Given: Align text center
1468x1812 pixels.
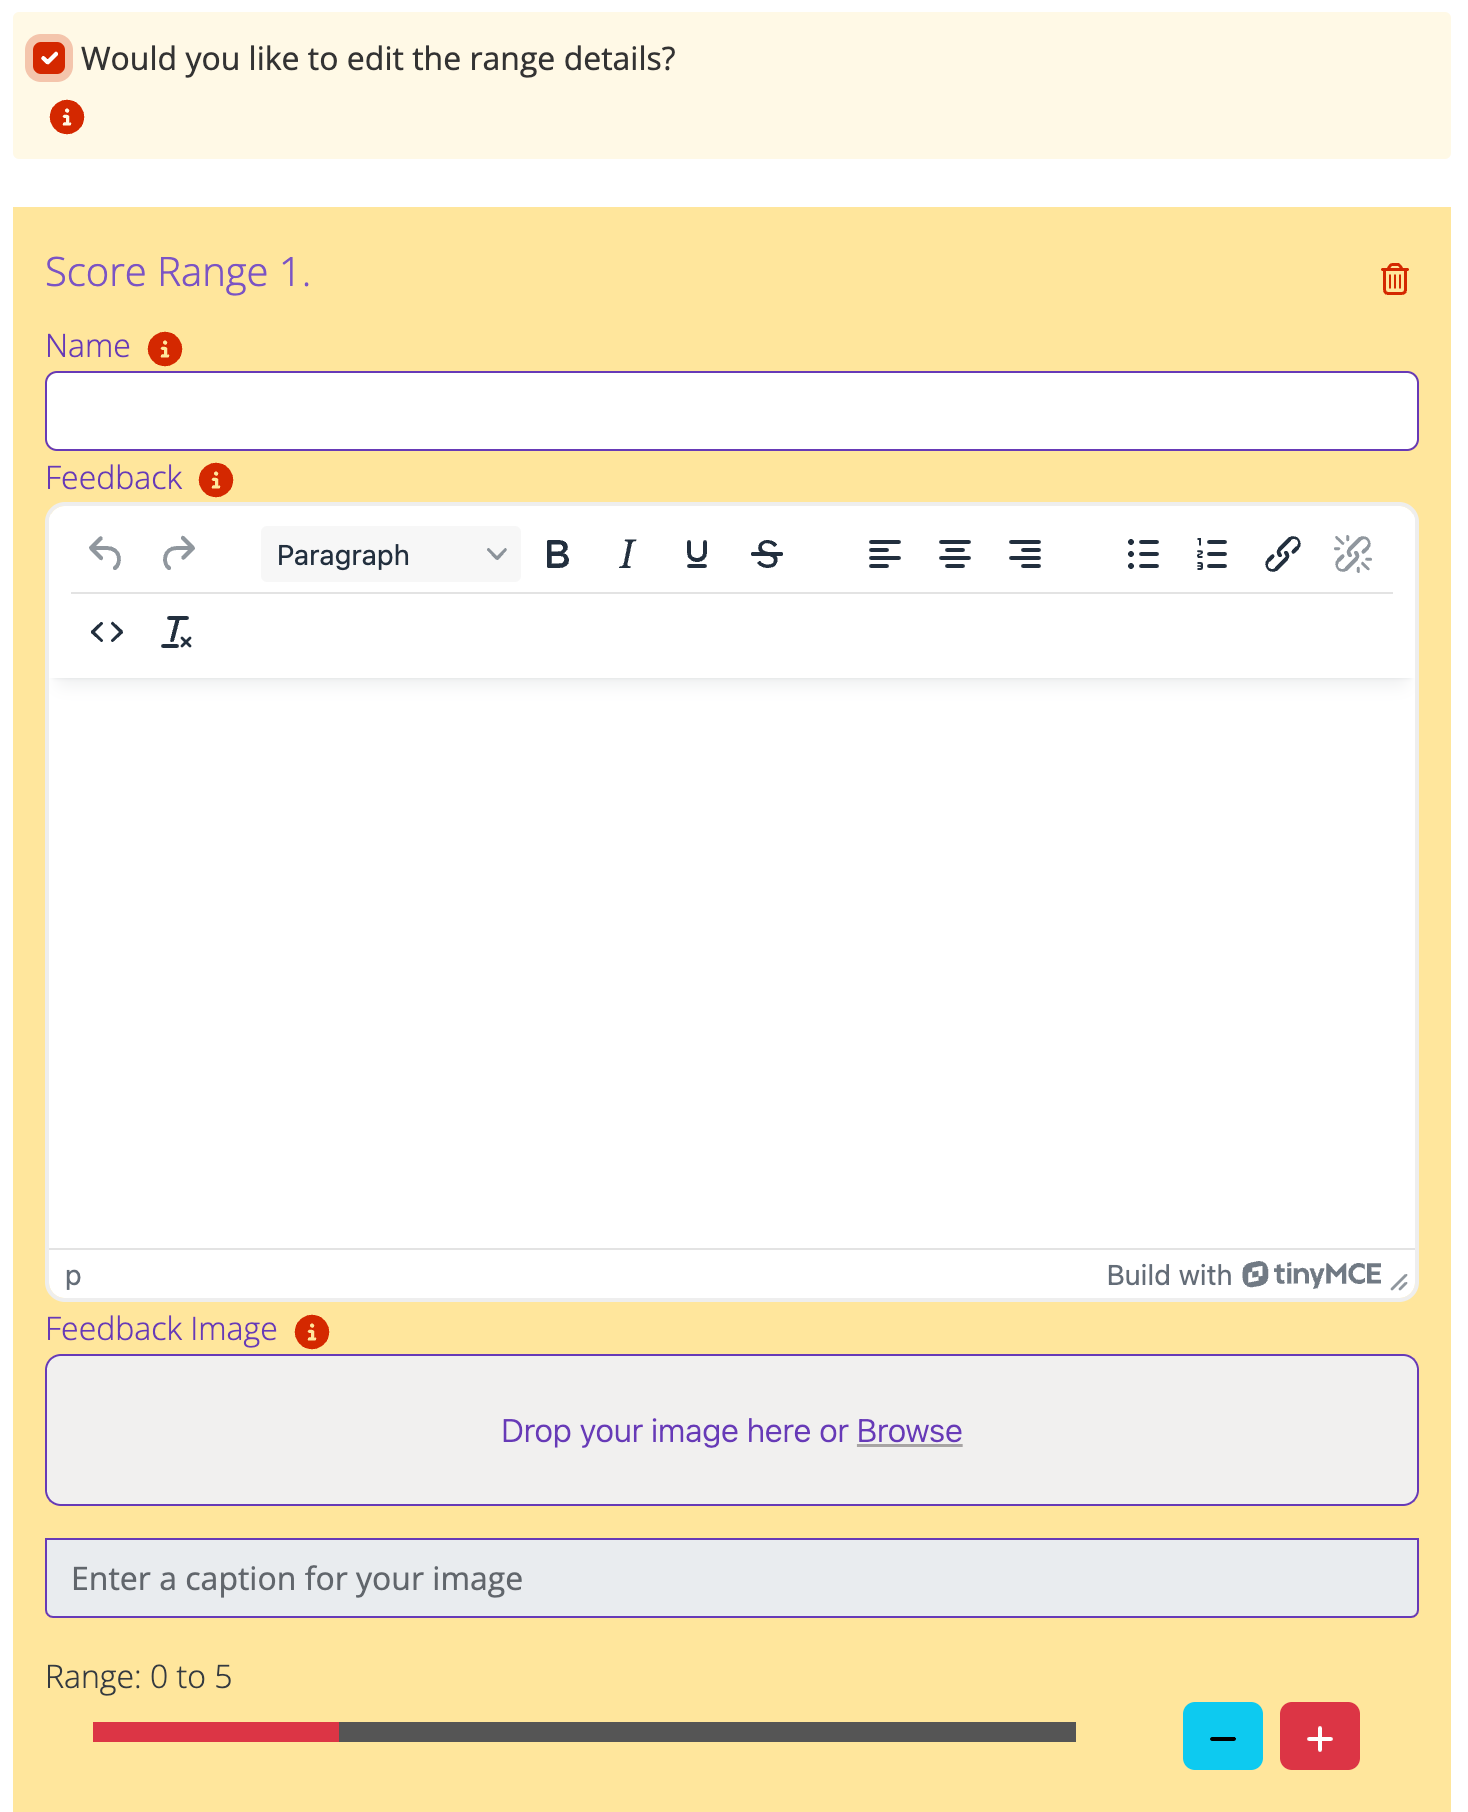Looking at the screenshot, I should point(955,553).
